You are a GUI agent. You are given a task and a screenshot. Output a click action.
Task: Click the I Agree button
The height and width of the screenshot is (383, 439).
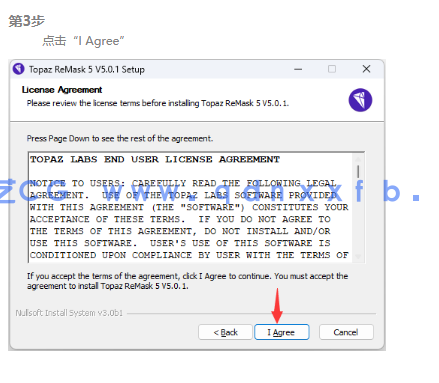pos(282,332)
